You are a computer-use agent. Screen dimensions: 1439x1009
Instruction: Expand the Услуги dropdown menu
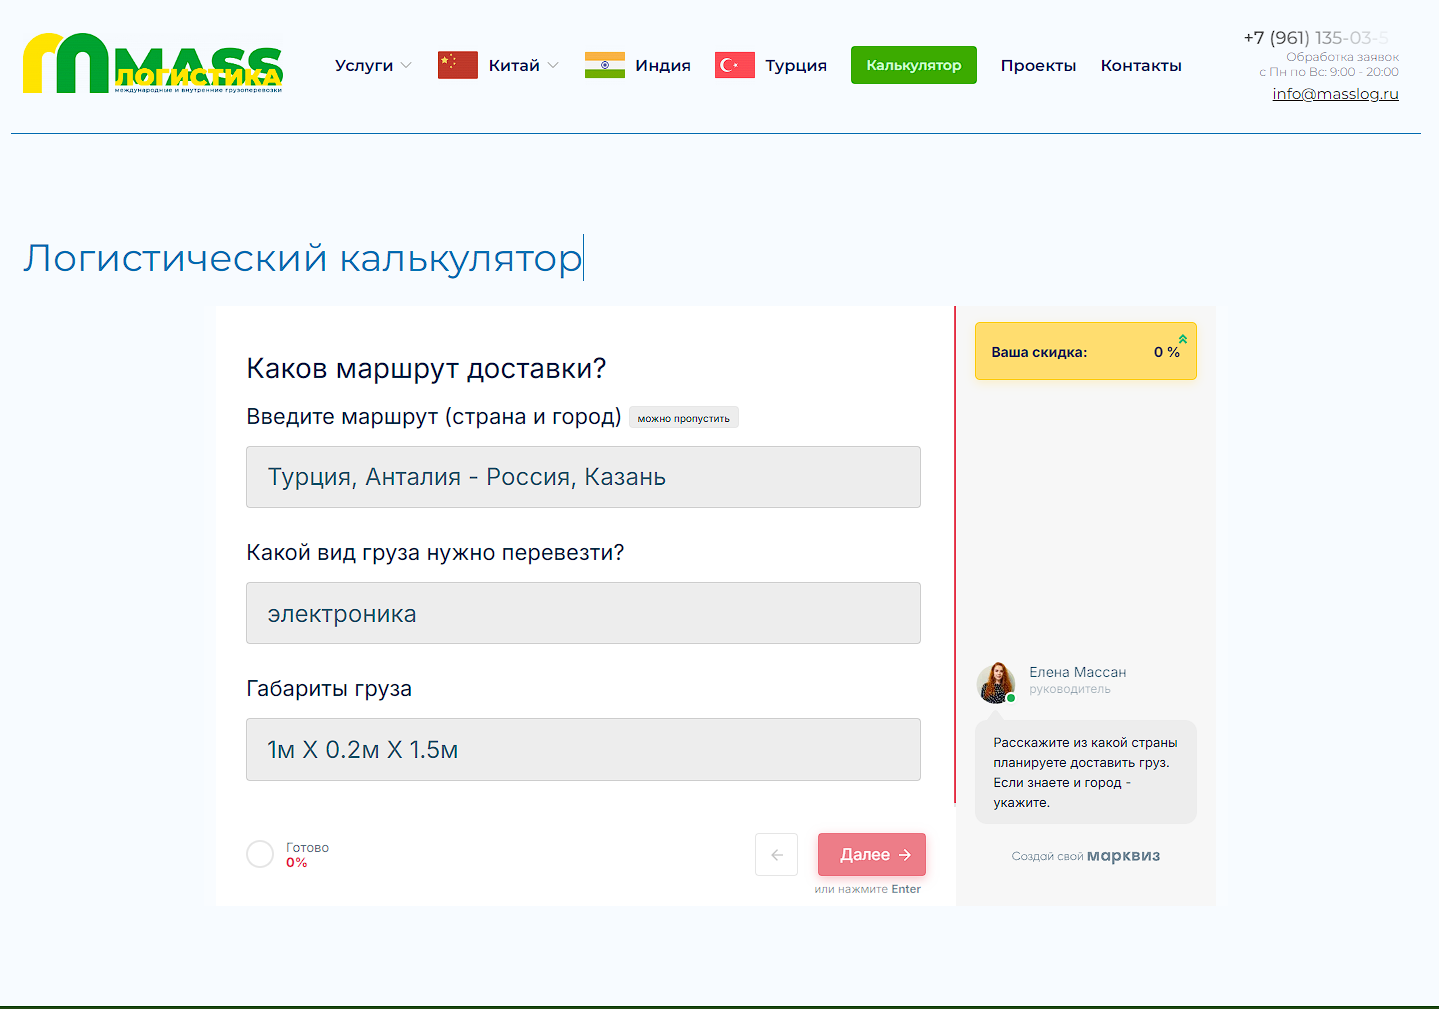(x=372, y=65)
